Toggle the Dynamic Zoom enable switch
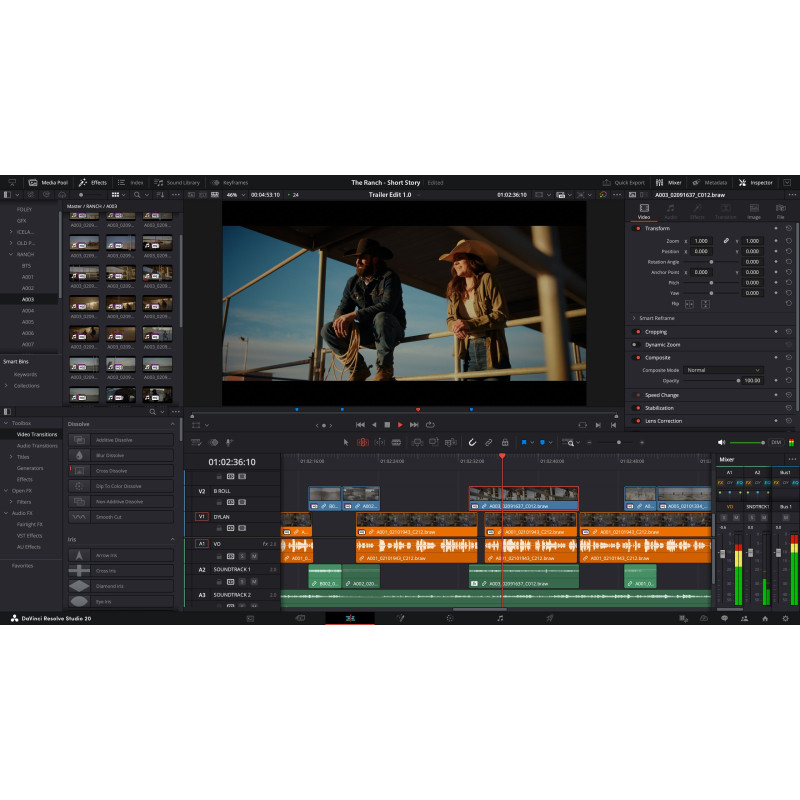 coord(637,344)
